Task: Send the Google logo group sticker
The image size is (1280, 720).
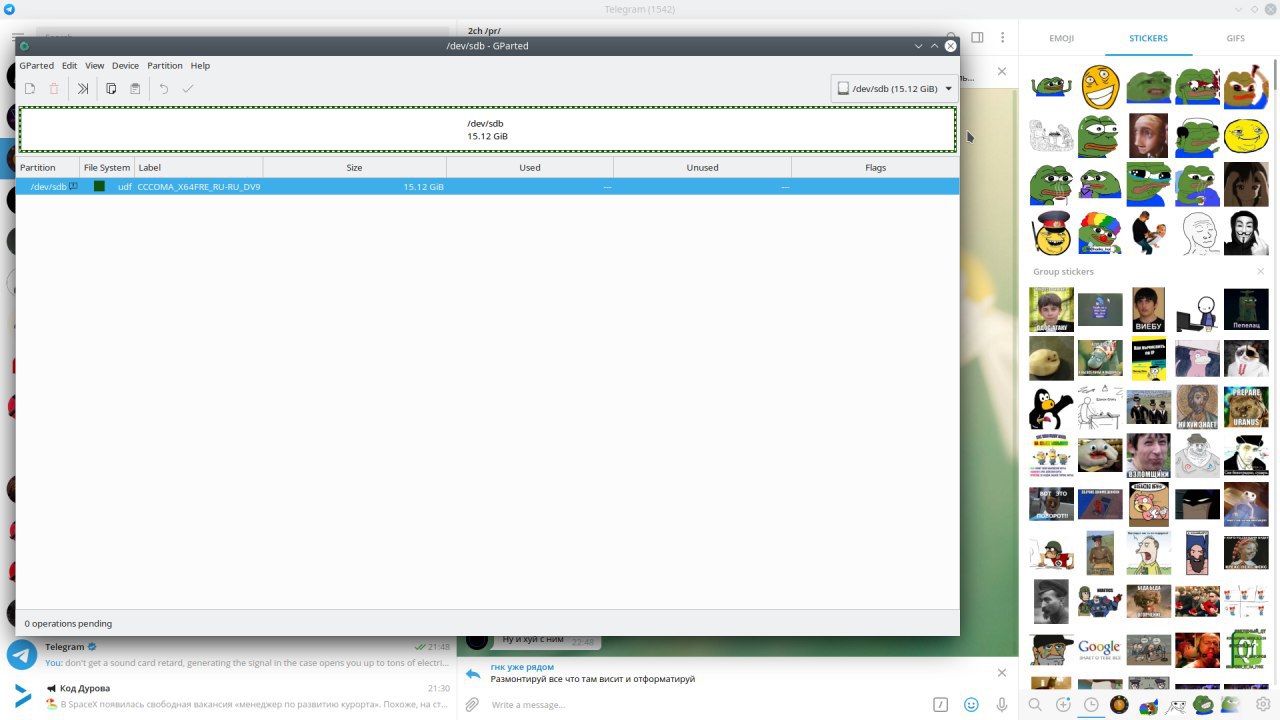Action: click(x=1099, y=649)
